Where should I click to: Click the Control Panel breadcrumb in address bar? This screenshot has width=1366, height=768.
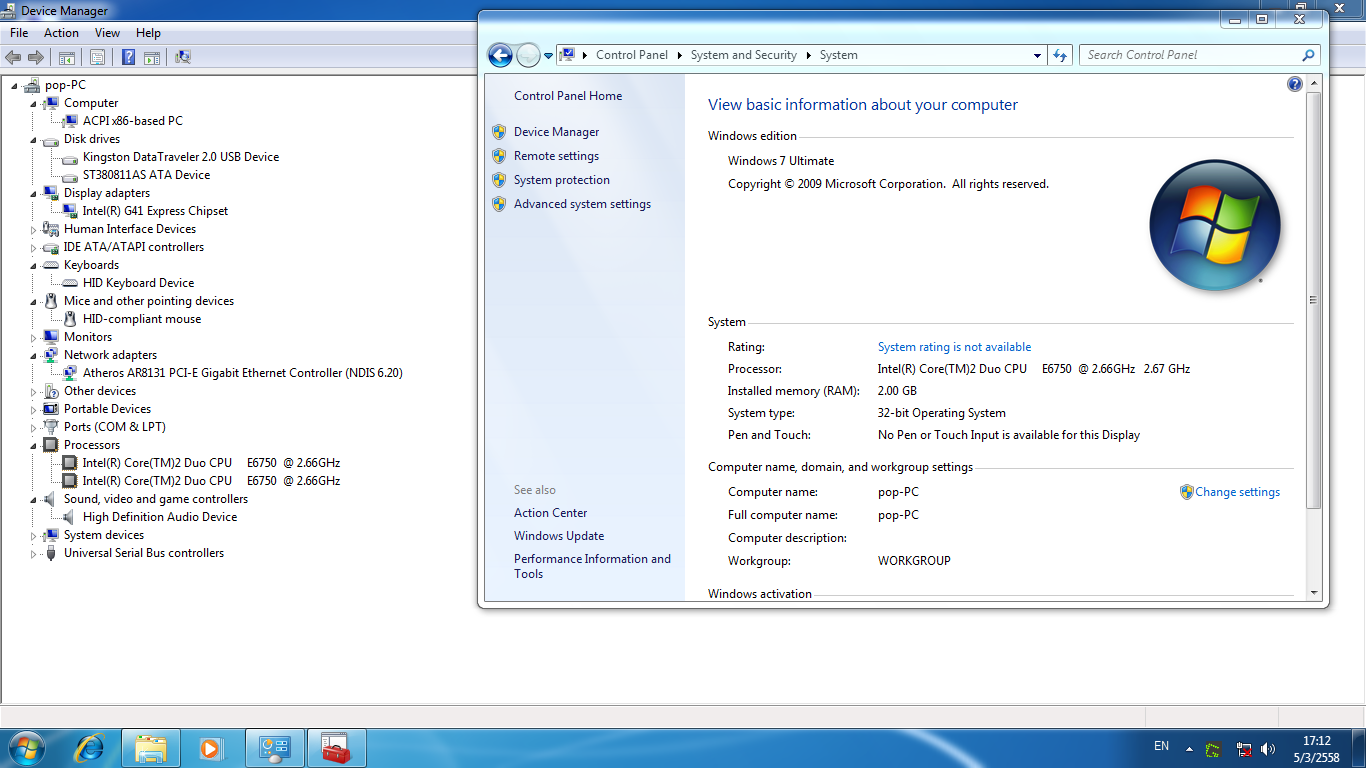632,55
